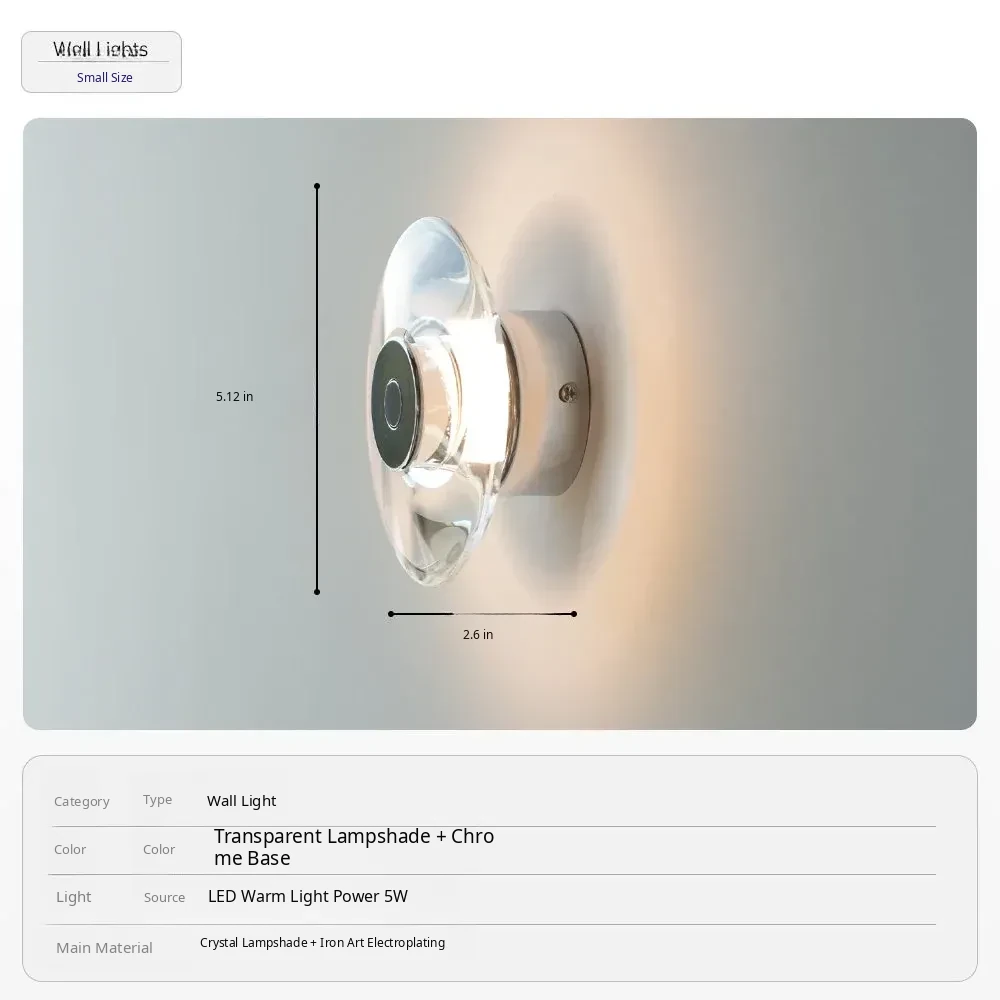Select Transparent Lampshade + Chrome Base text
The width and height of the screenshot is (1000, 1000).
click(x=354, y=847)
